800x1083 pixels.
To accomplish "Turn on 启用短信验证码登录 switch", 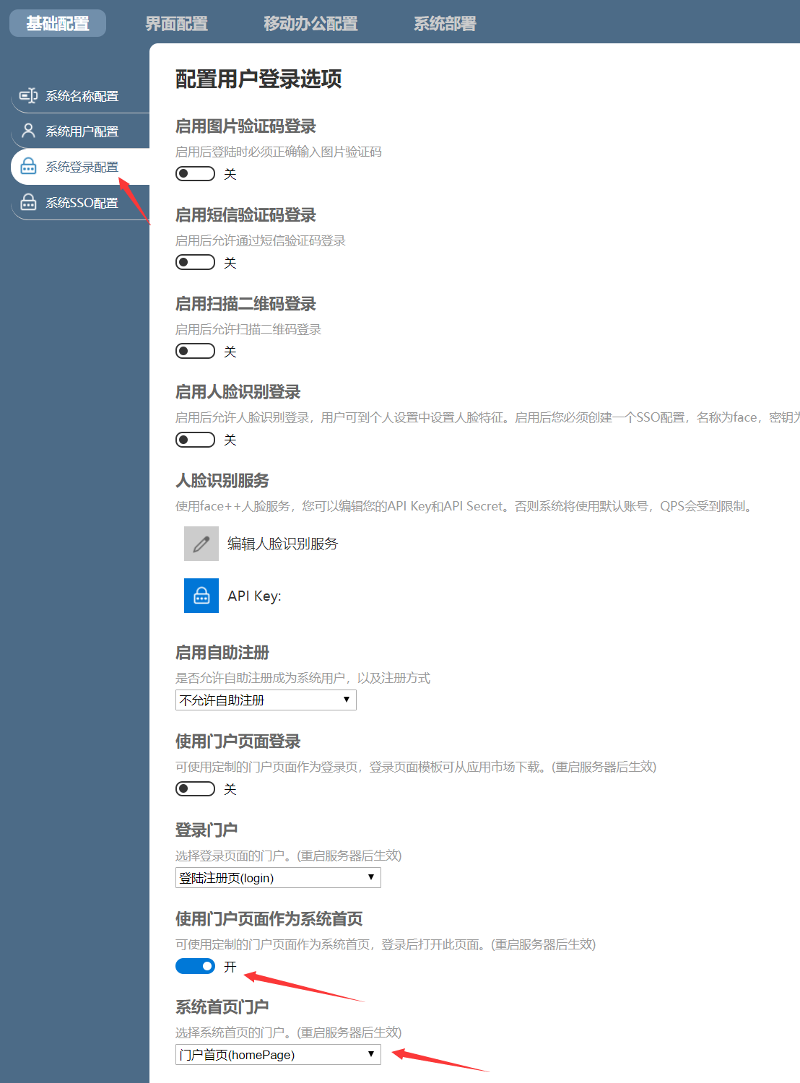I will [x=195, y=263].
